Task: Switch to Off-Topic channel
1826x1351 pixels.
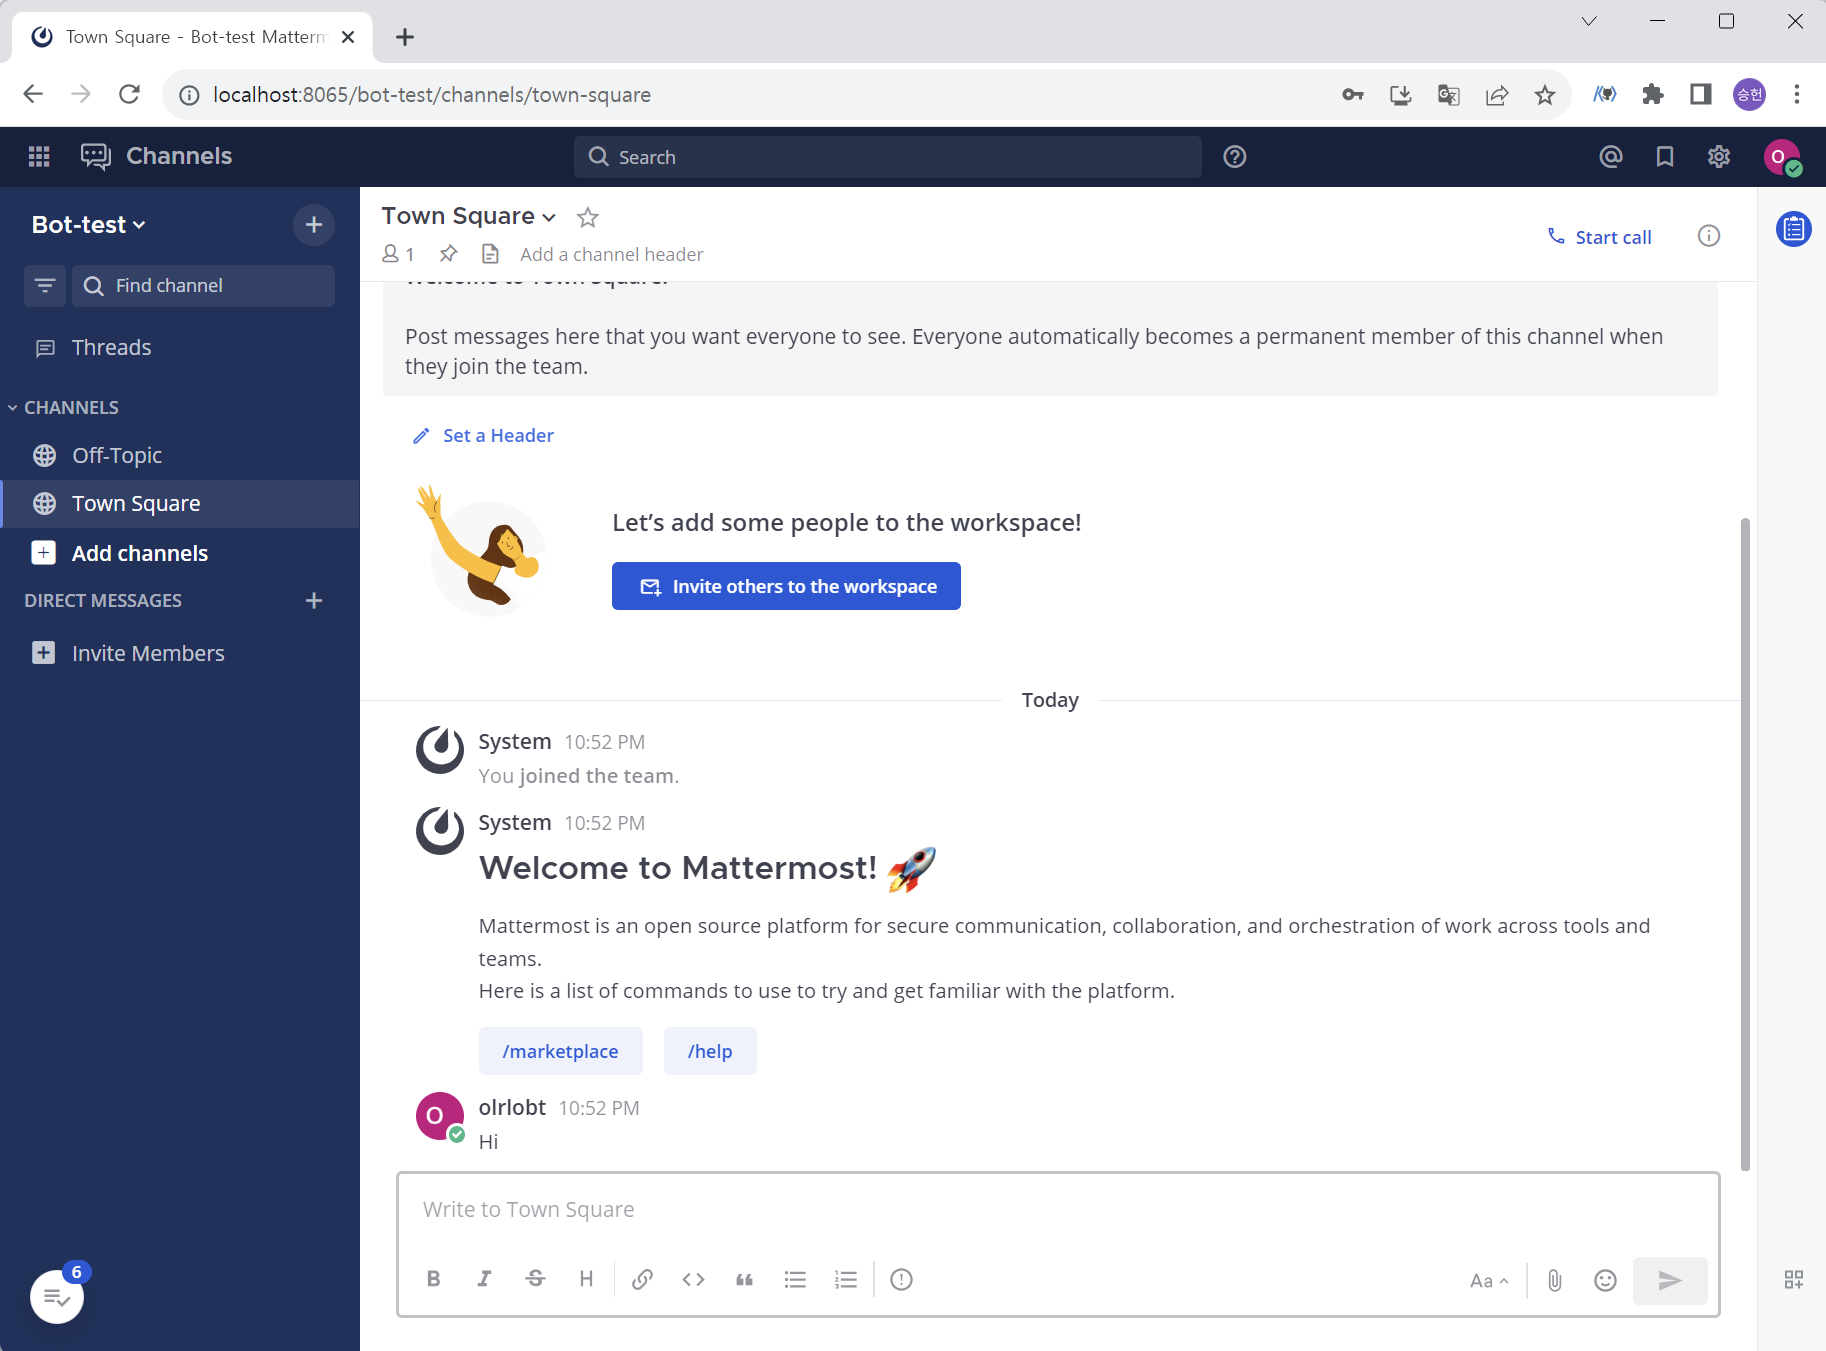Action: click(180, 456)
